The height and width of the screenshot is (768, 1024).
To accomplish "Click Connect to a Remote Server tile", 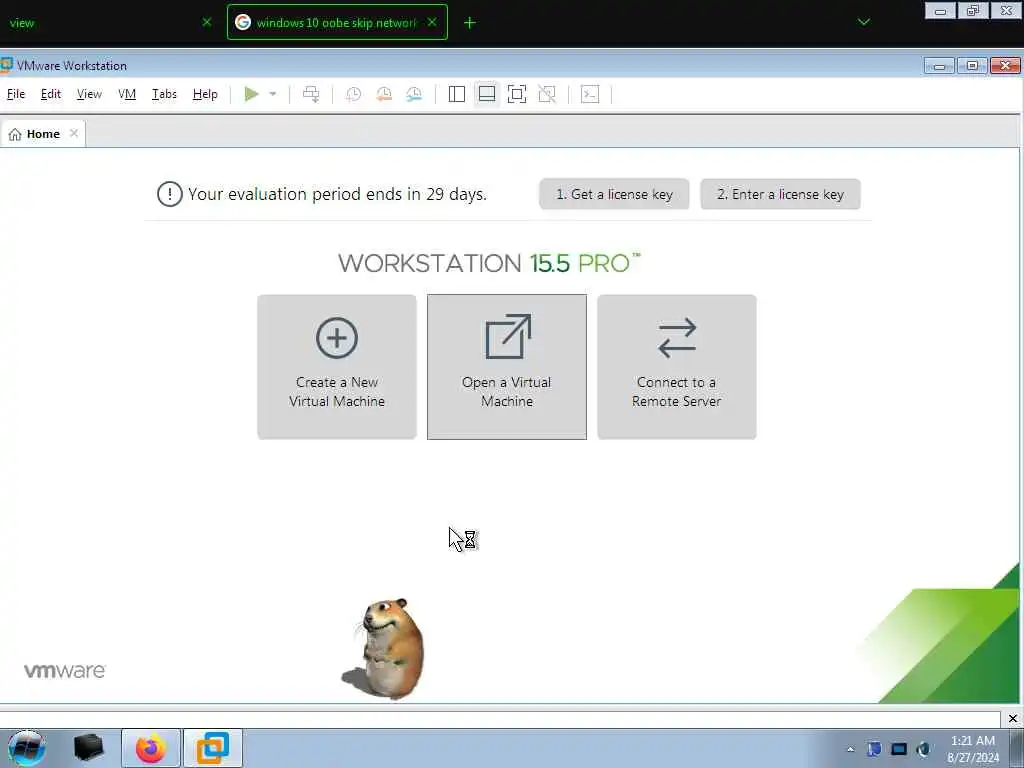I will (x=677, y=367).
